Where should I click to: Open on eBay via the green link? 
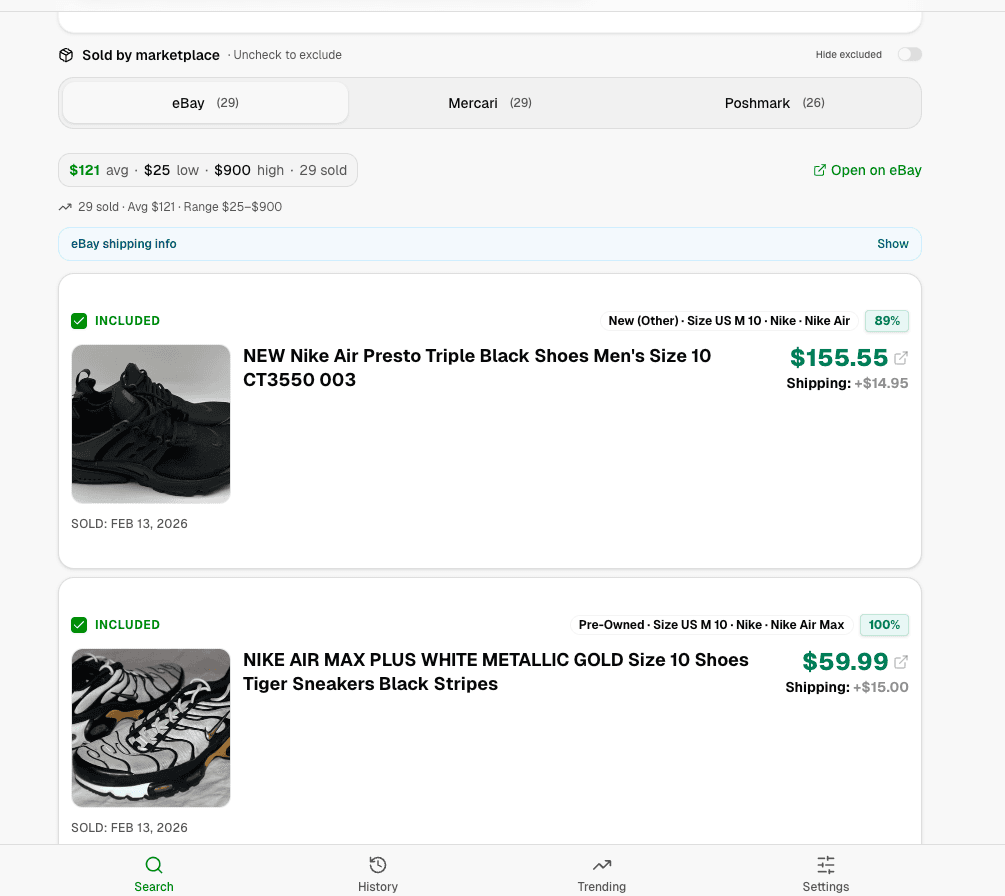[x=876, y=170]
